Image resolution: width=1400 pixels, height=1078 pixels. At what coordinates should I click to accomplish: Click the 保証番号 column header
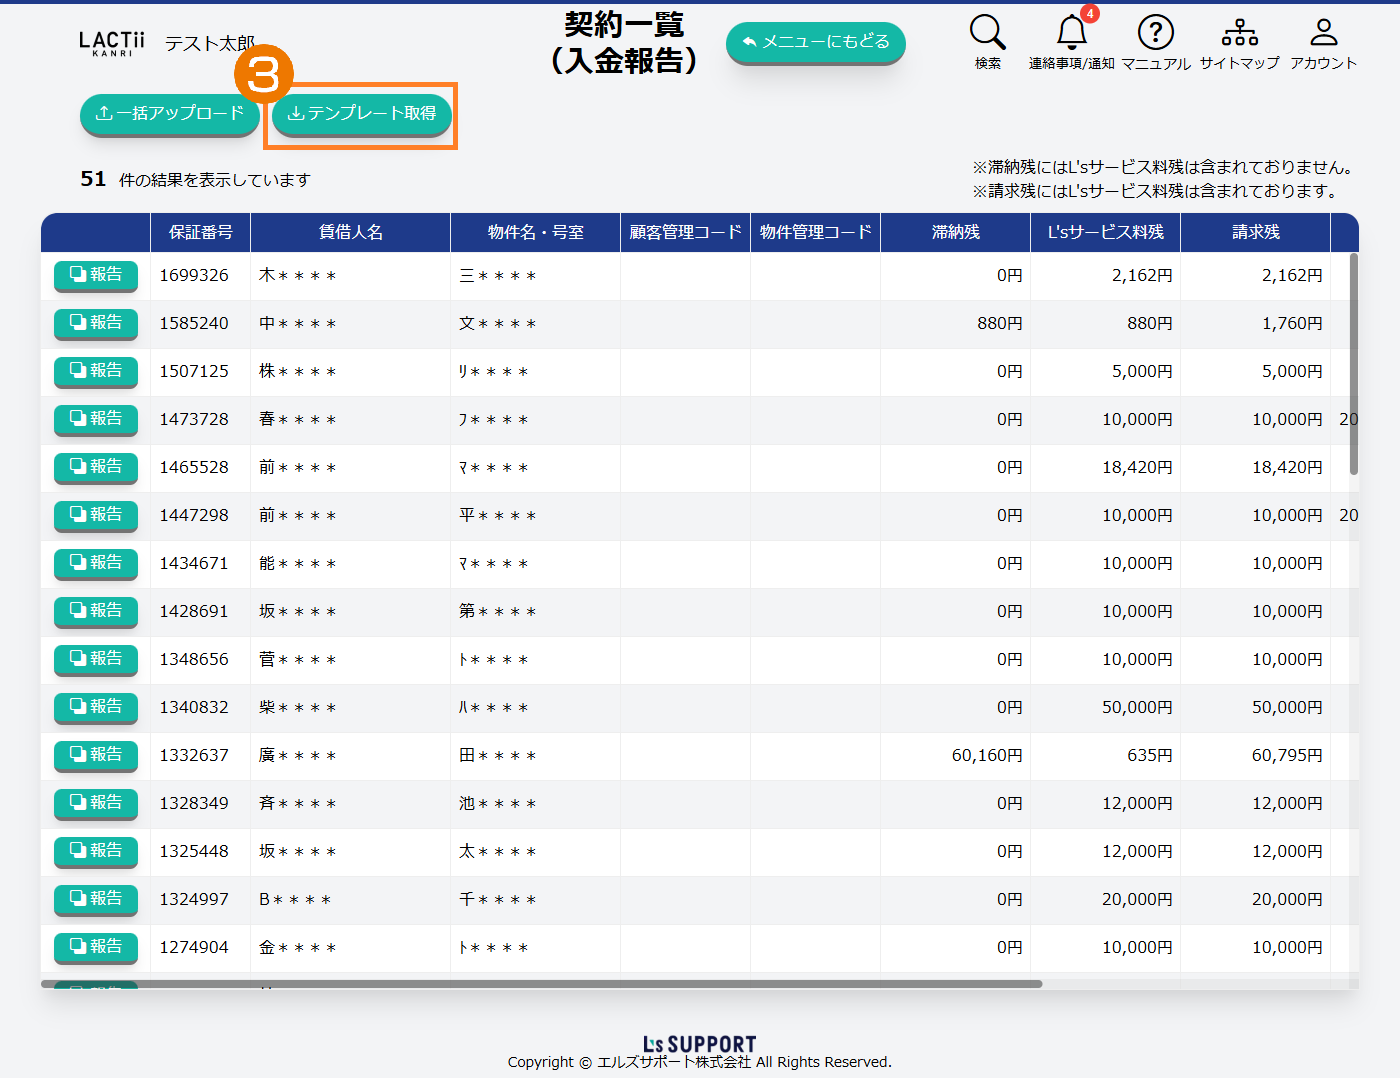(x=200, y=232)
